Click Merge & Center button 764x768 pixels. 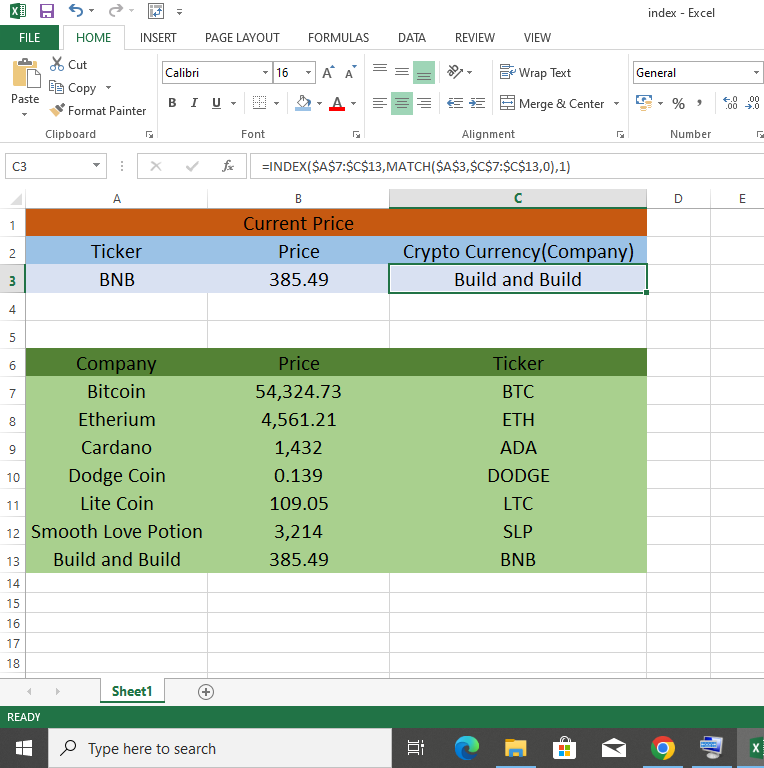point(552,103)
